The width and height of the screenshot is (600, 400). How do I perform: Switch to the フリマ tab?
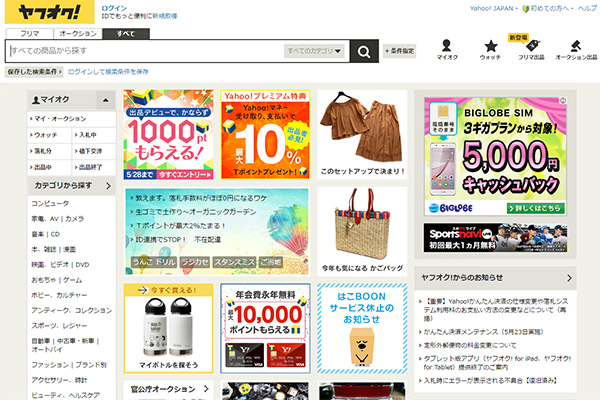point(29,34)
